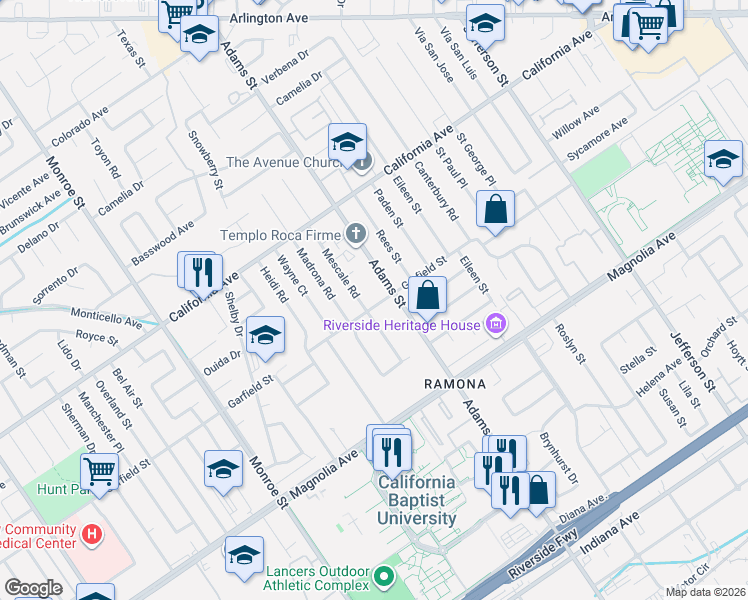Click the Via San Jose label
The image size is (748, 600).
click(x=434, y=55)
